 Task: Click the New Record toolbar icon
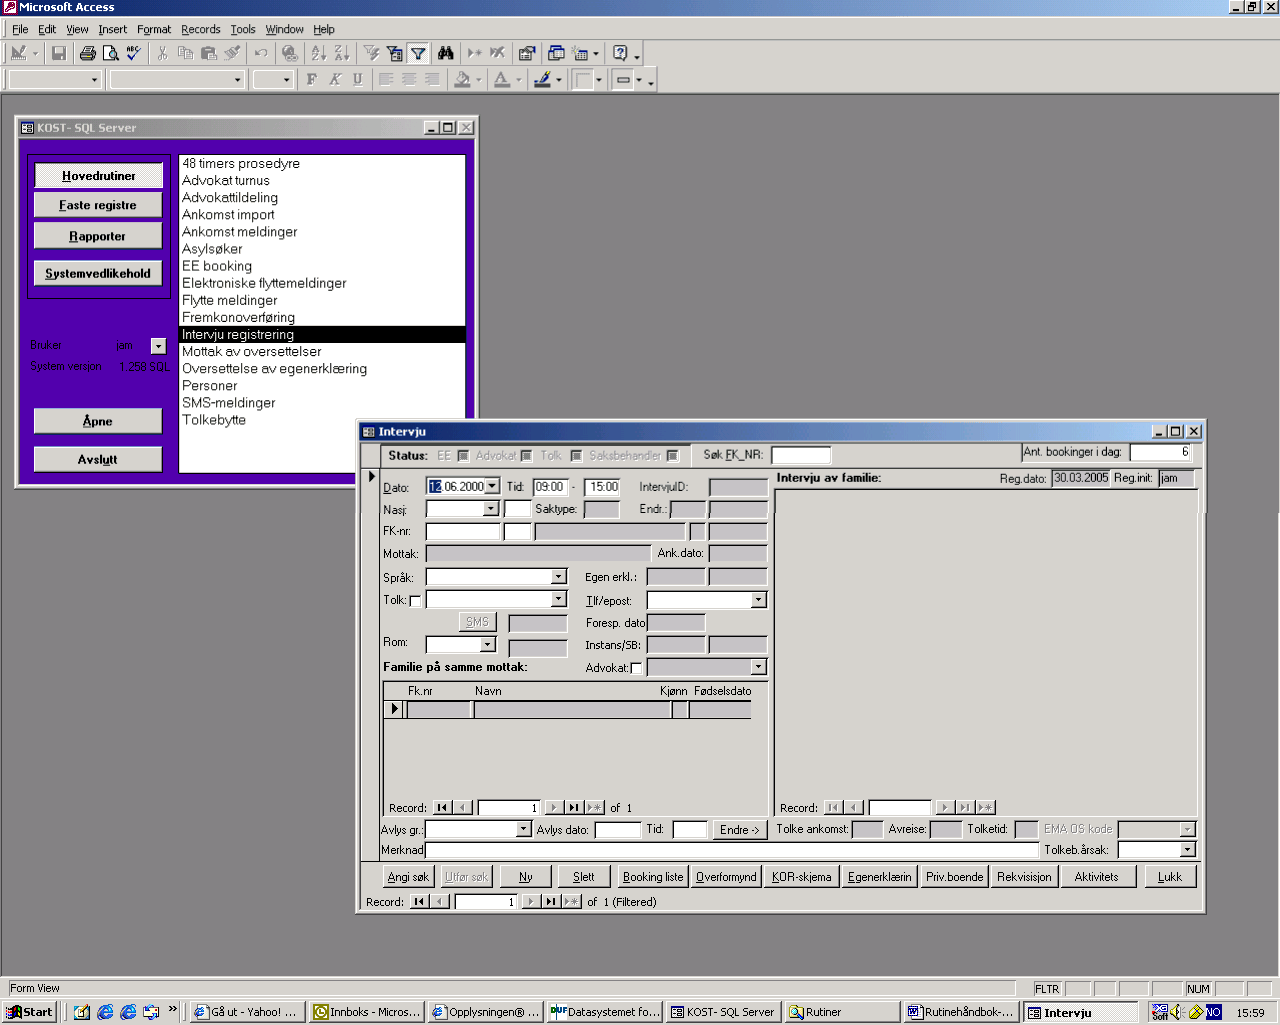[x=475, y=53]
